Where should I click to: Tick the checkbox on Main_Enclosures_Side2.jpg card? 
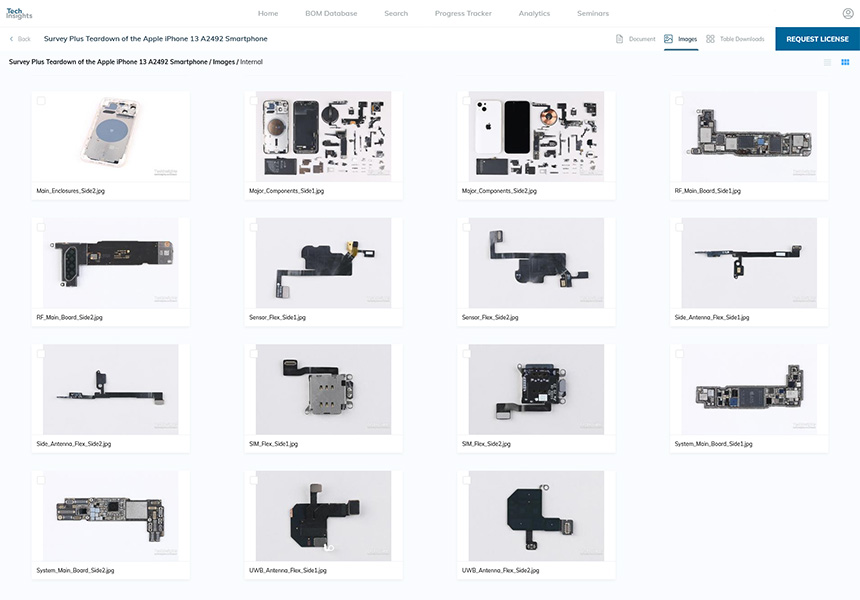click(41, 101)
